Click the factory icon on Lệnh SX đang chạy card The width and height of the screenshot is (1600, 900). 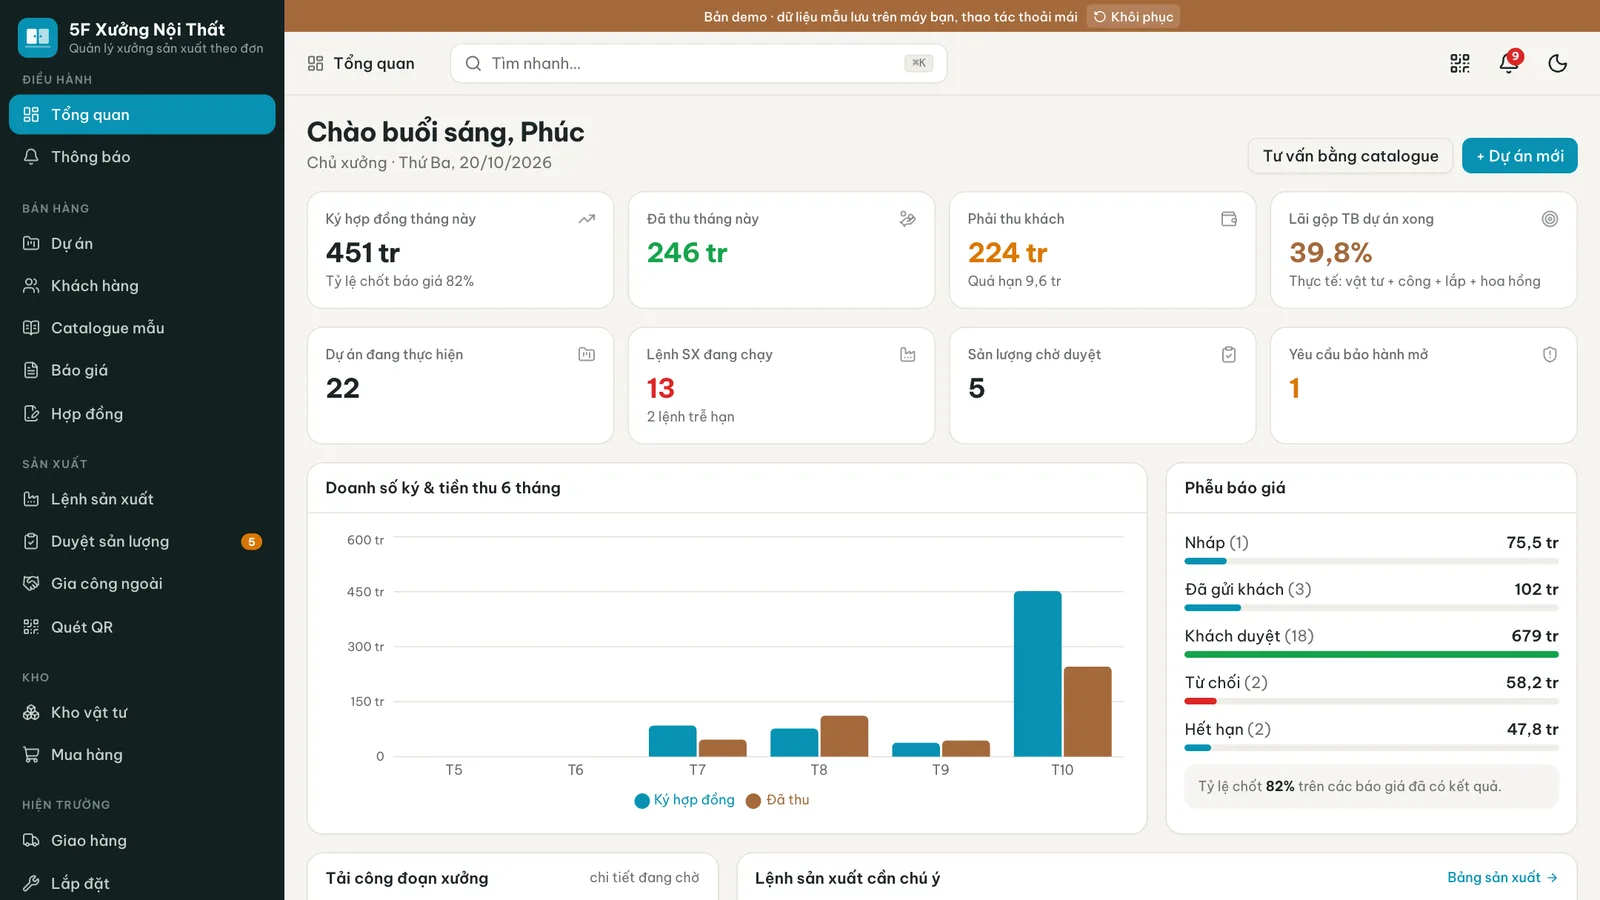(x=908, y=354)
